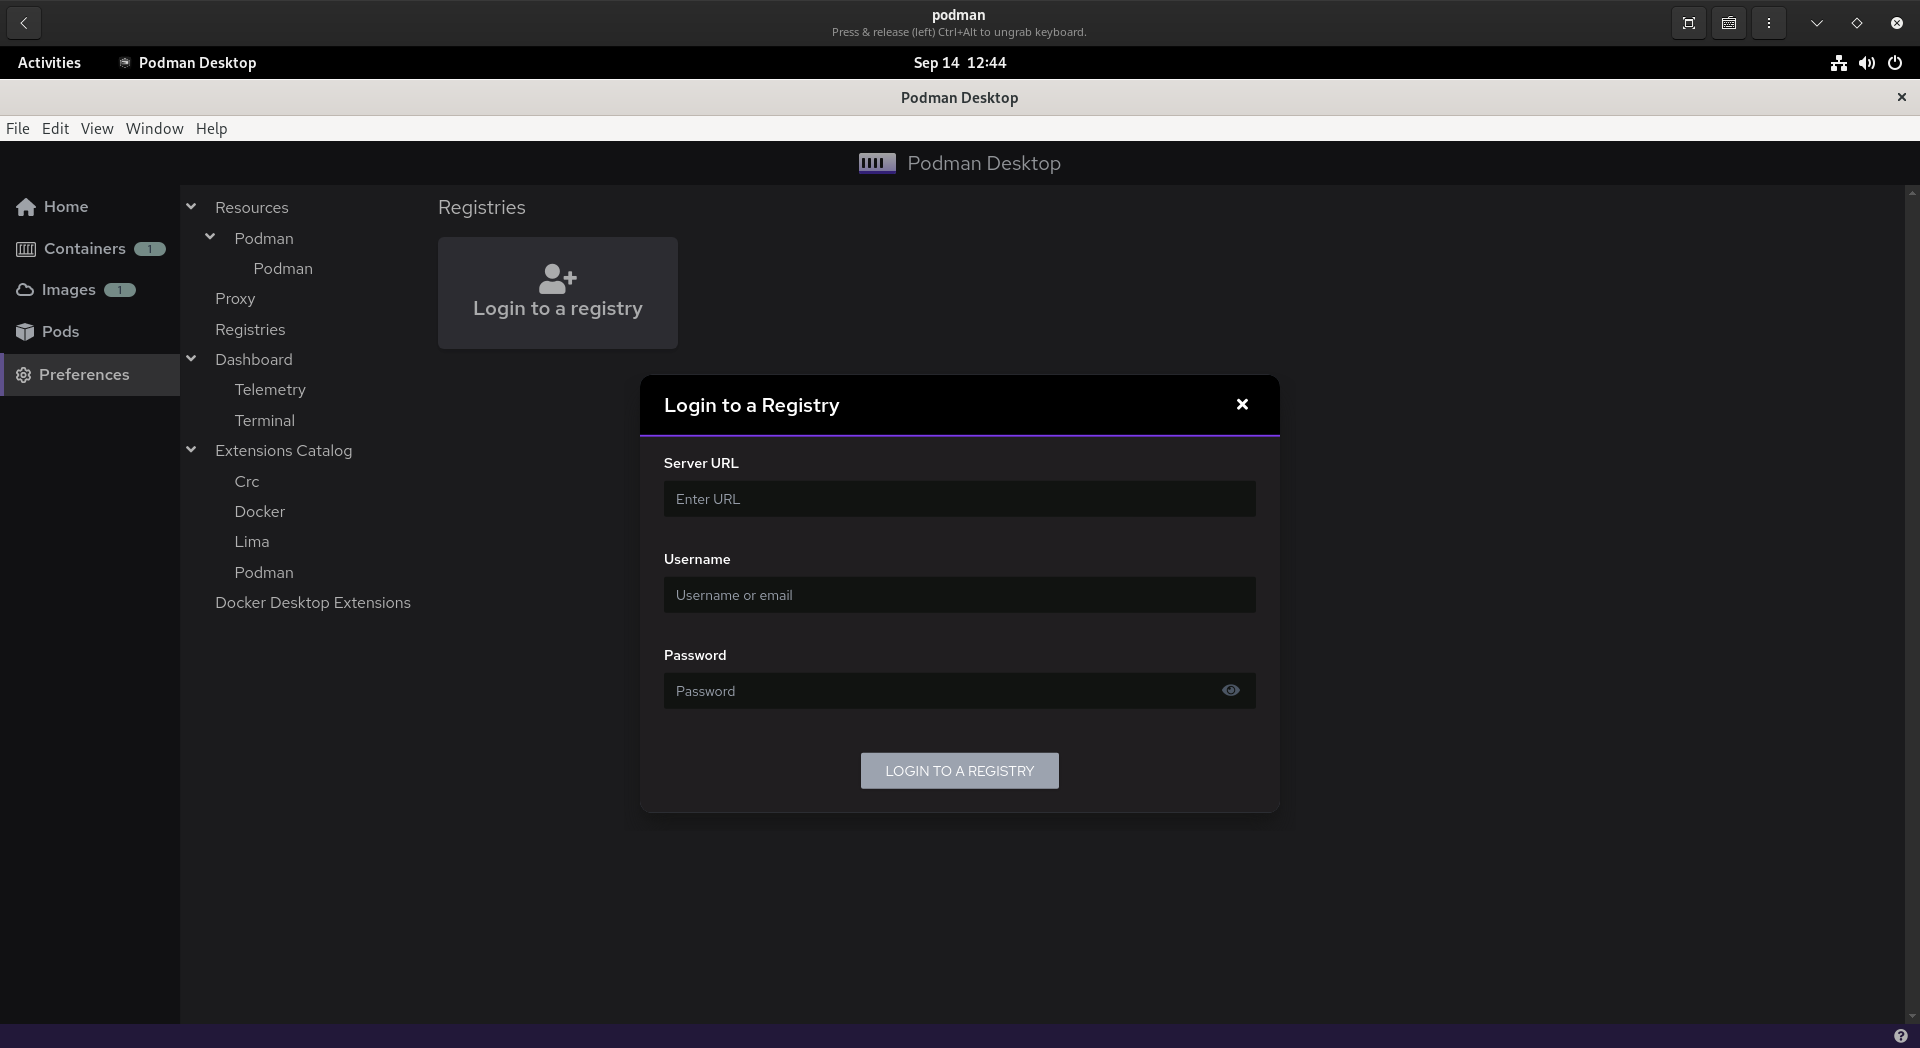
Task: Open Pods view from the sidebar
Action: pyautogui.click(x=59, y=331)
